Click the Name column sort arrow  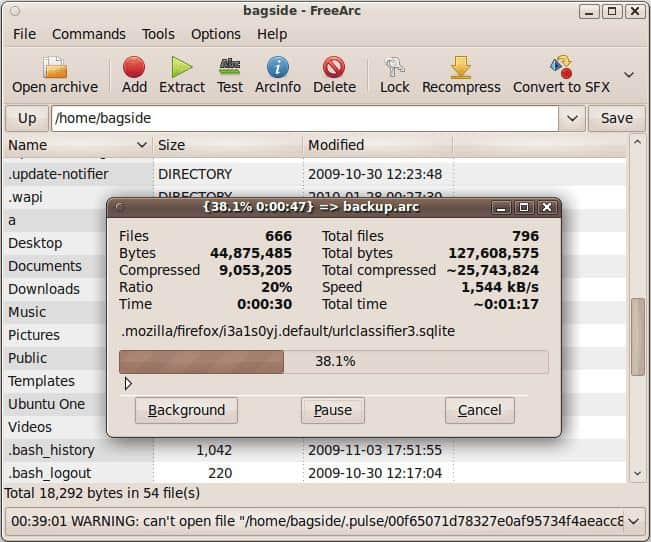coord(142,145)
